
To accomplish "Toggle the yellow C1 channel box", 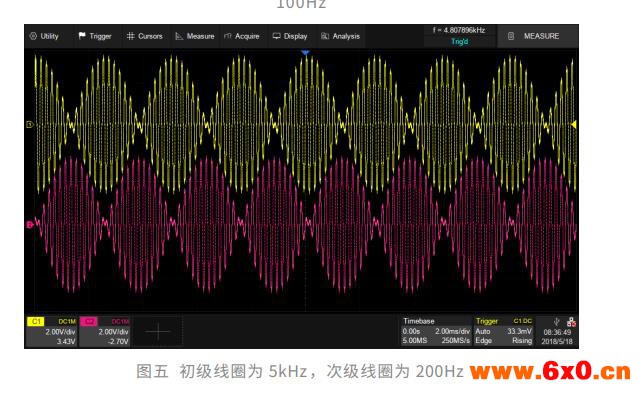I will pyautogui.click(x=52, y=332).
